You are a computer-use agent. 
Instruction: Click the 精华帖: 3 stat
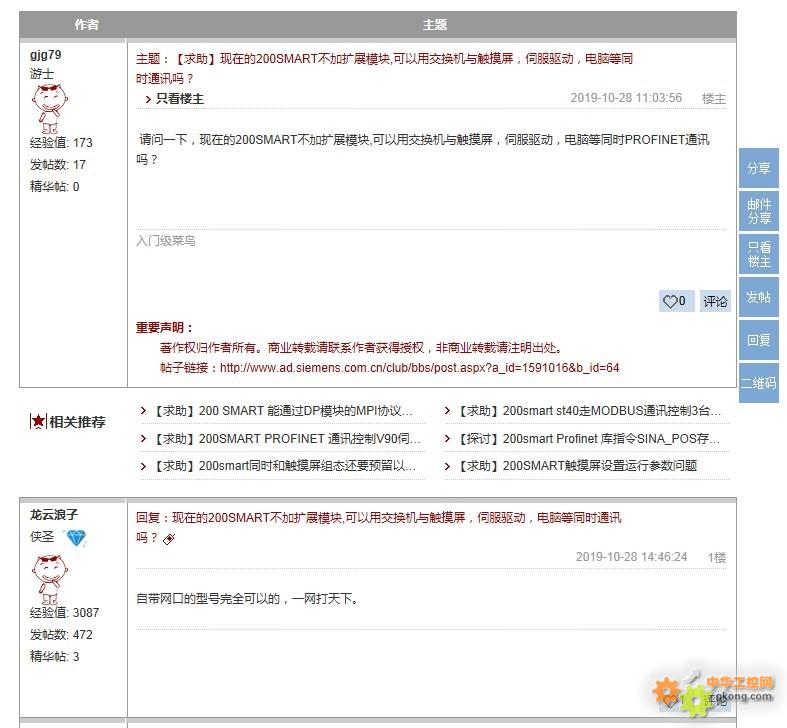[x=55, y=657]
